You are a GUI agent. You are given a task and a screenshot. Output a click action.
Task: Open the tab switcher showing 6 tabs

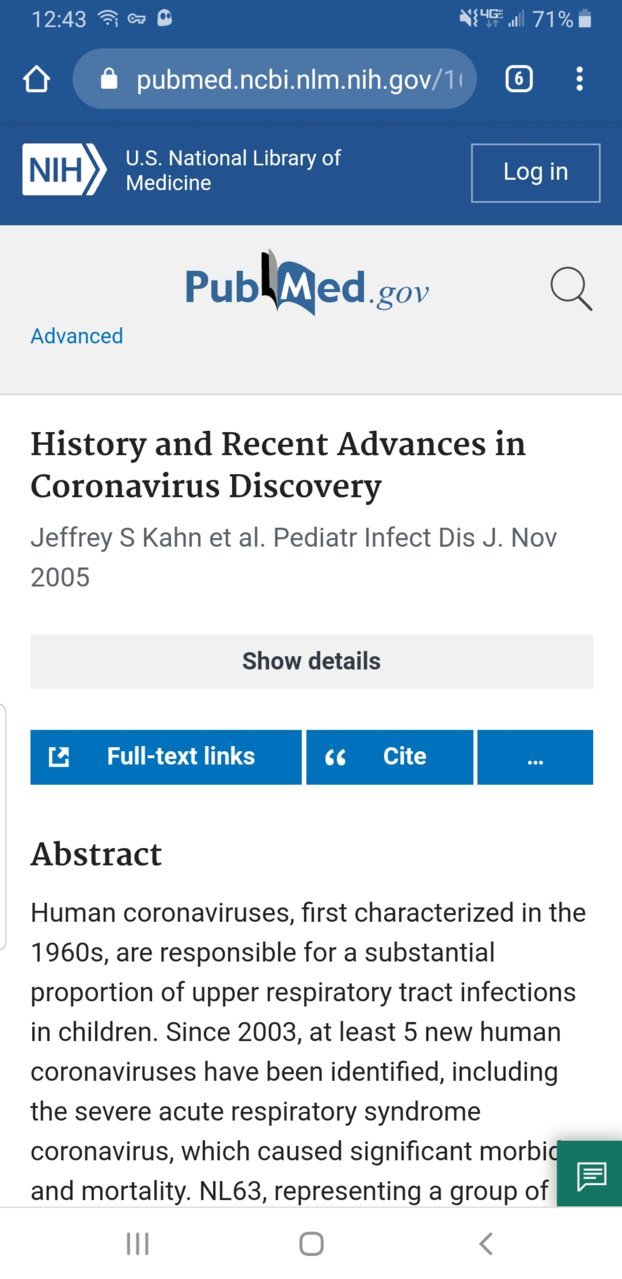(x=518, y=79)
